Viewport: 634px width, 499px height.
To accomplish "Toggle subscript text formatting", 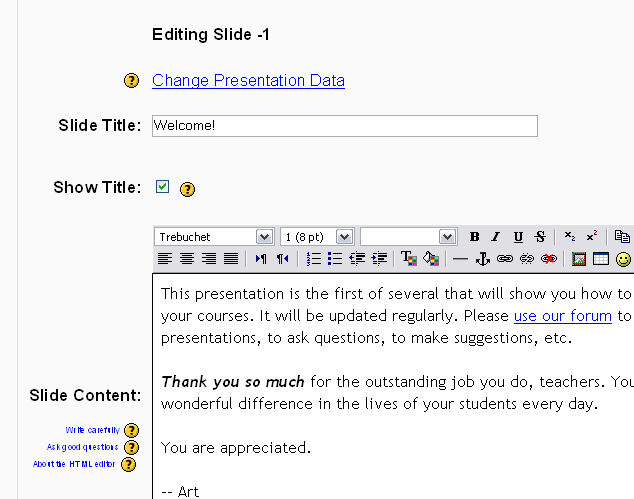I will click(x=570, y=237).
